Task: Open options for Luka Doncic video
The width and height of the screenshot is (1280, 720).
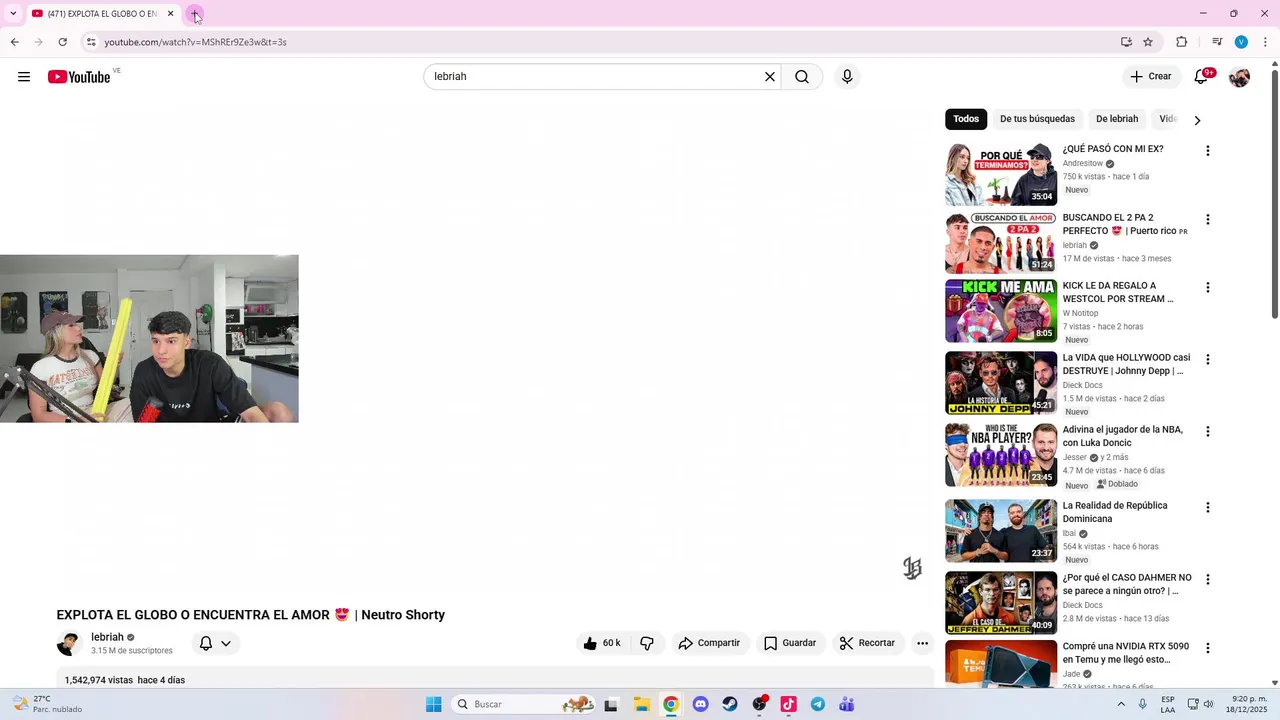Action: [x=1207, y=431]
